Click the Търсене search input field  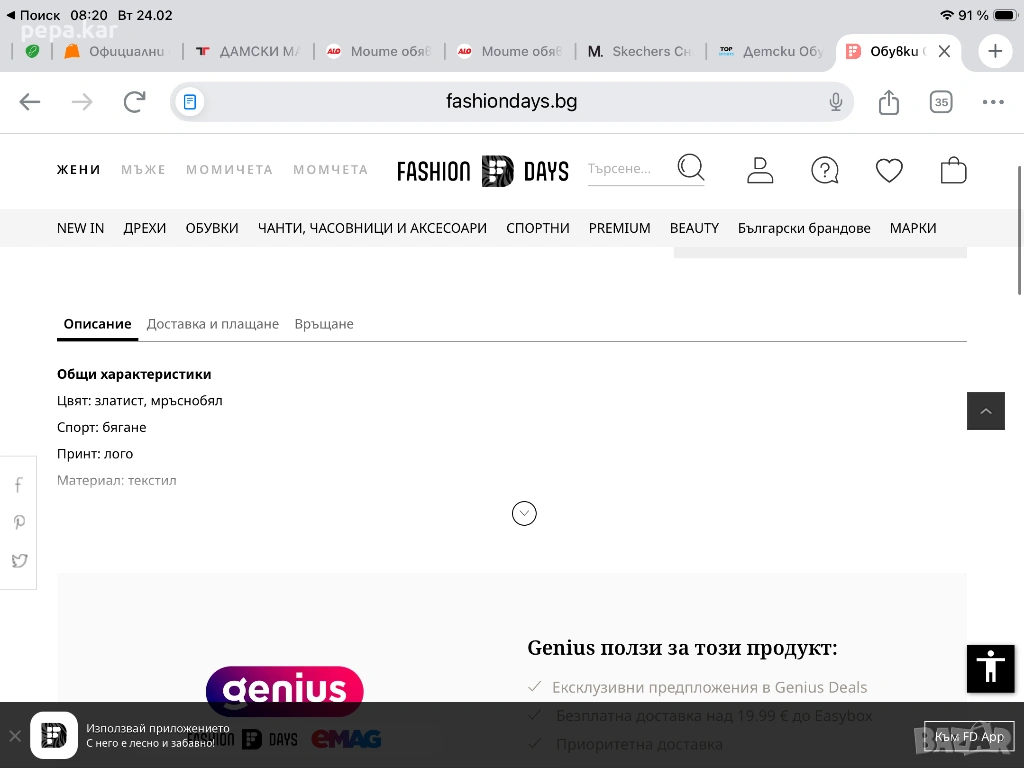point(625,169)
